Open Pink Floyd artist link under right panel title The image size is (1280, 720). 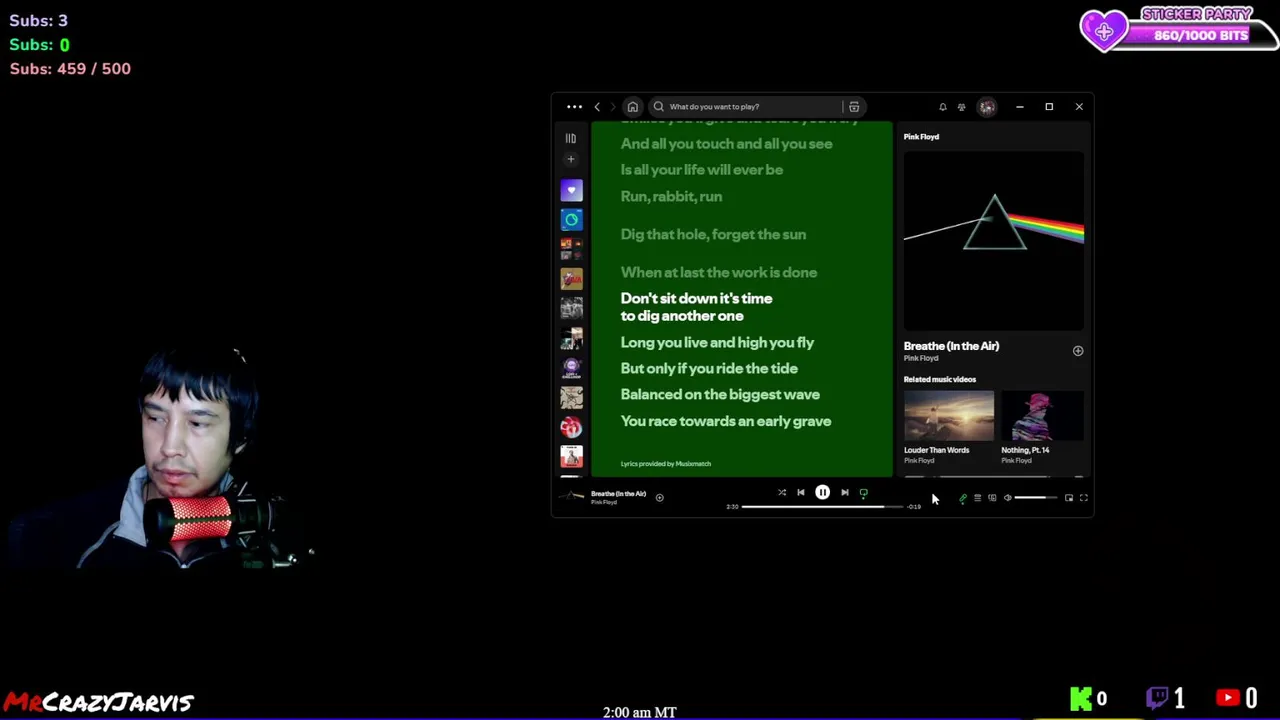click(921, 358)
